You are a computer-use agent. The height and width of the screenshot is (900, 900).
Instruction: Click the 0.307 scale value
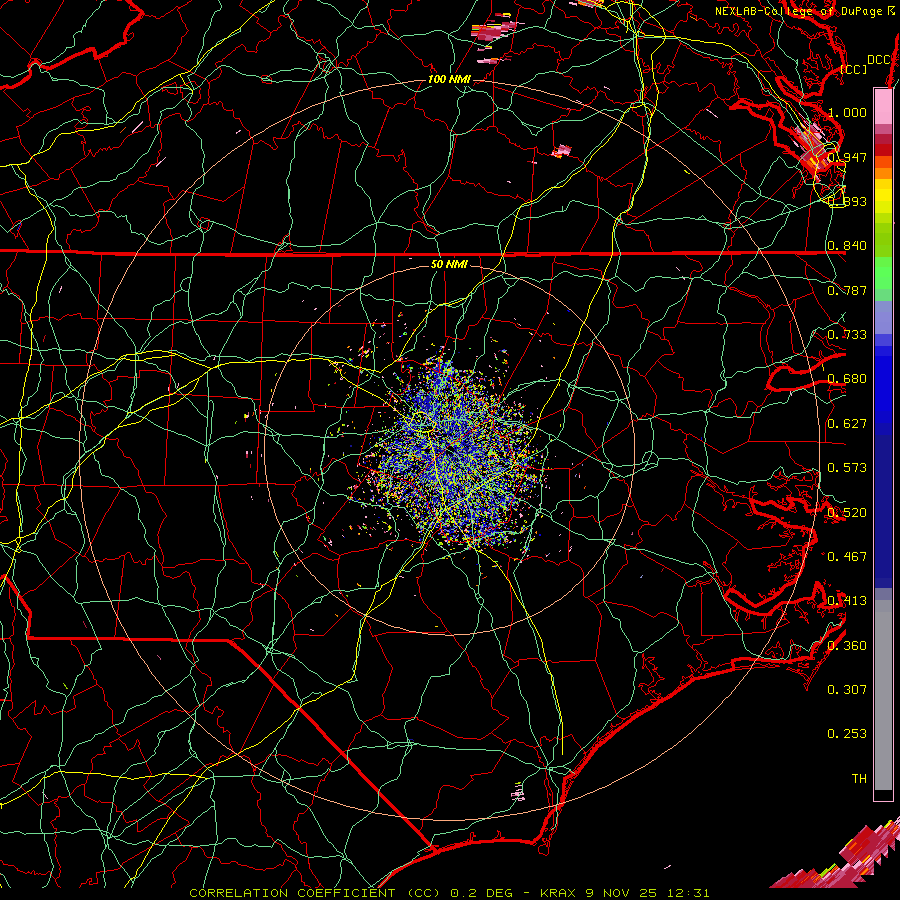847,690
